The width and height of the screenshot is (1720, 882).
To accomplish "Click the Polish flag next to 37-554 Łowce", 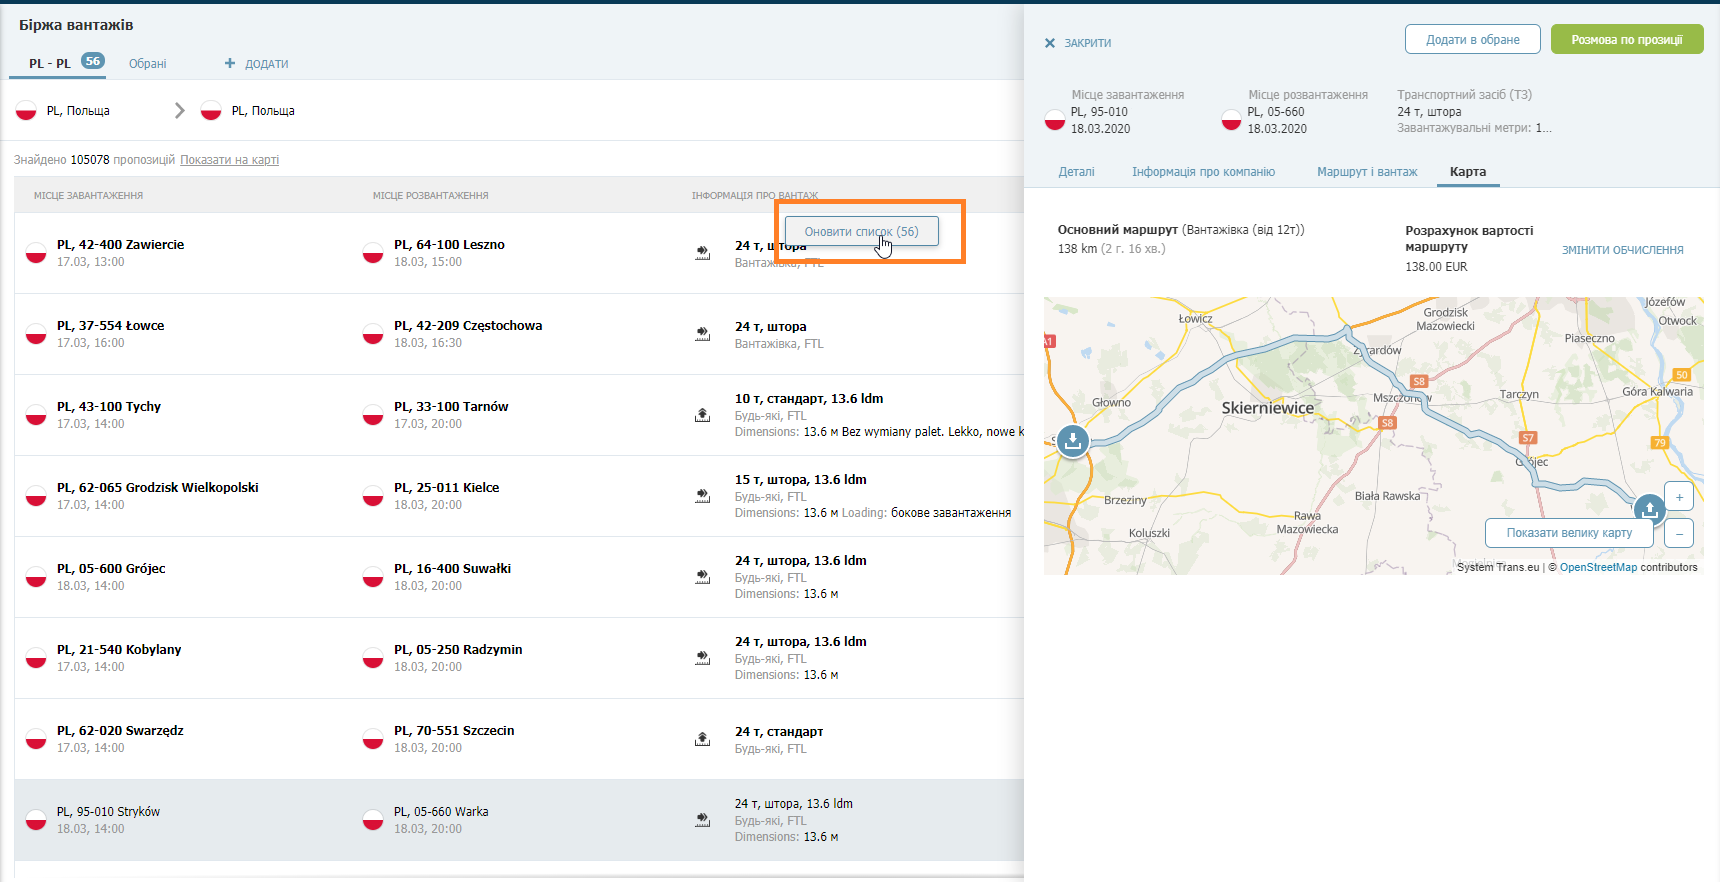I will click(x=36, y=334).
